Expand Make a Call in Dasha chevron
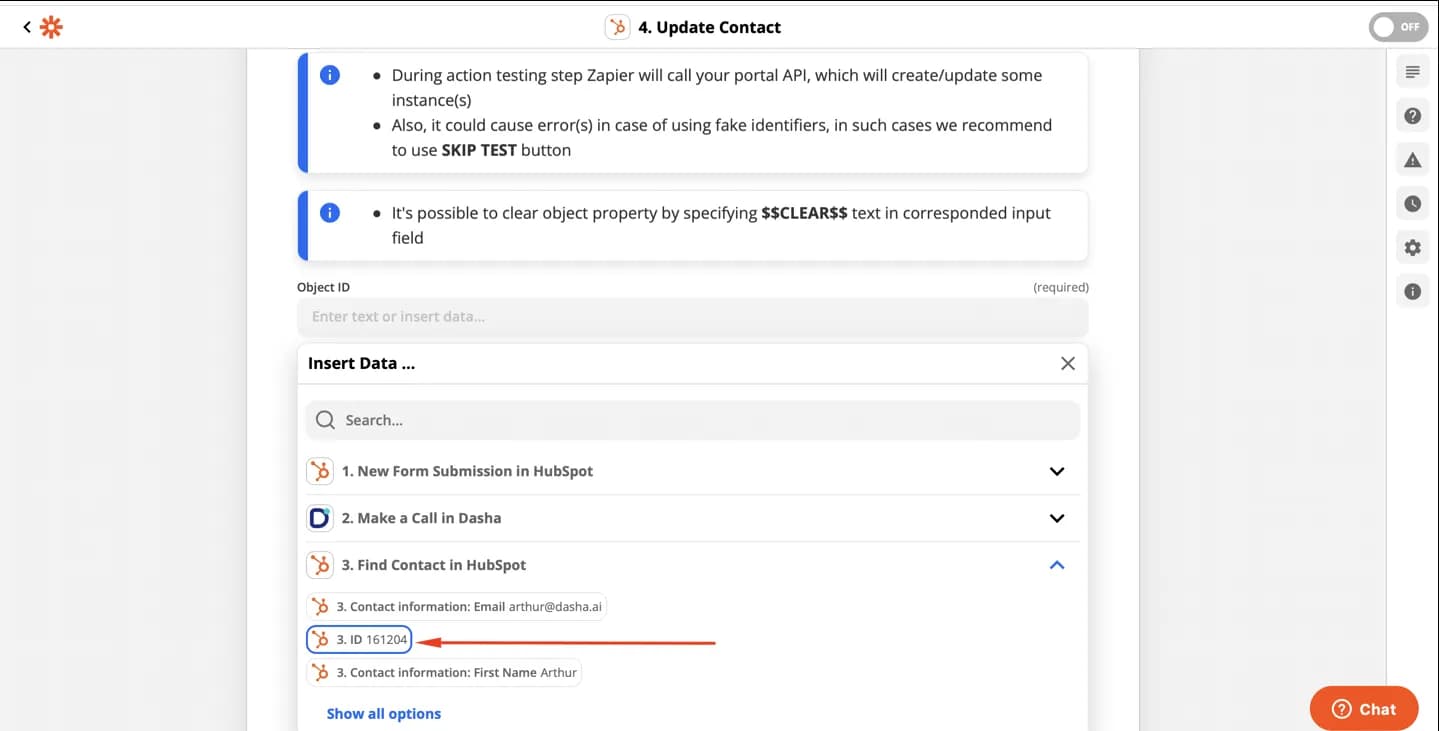 point(1057,518)
